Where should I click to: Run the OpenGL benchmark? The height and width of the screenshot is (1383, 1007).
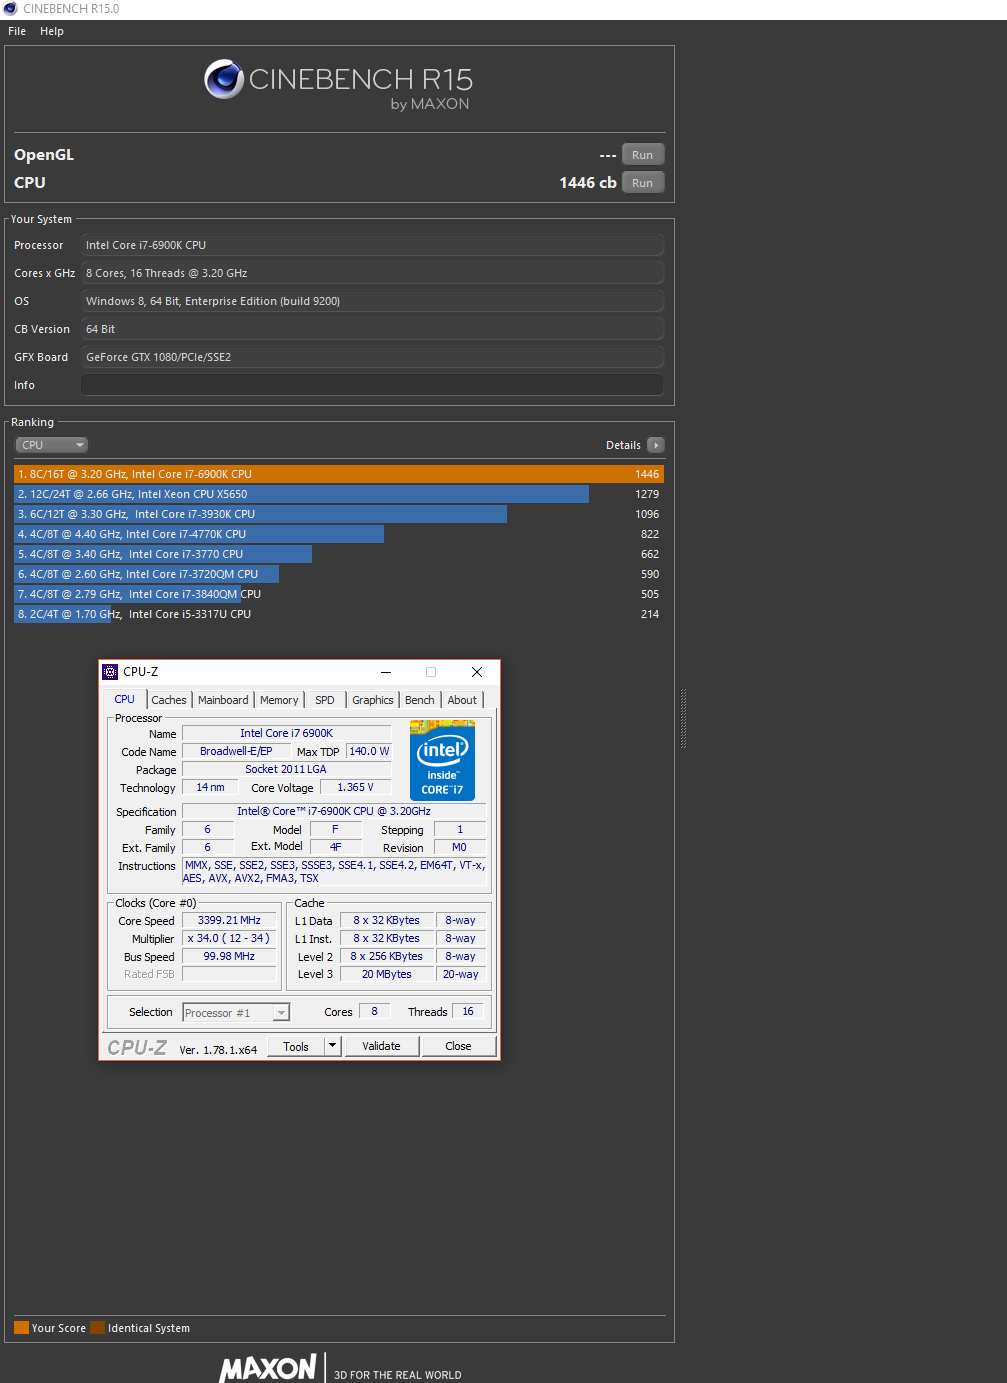pos(643,155)
